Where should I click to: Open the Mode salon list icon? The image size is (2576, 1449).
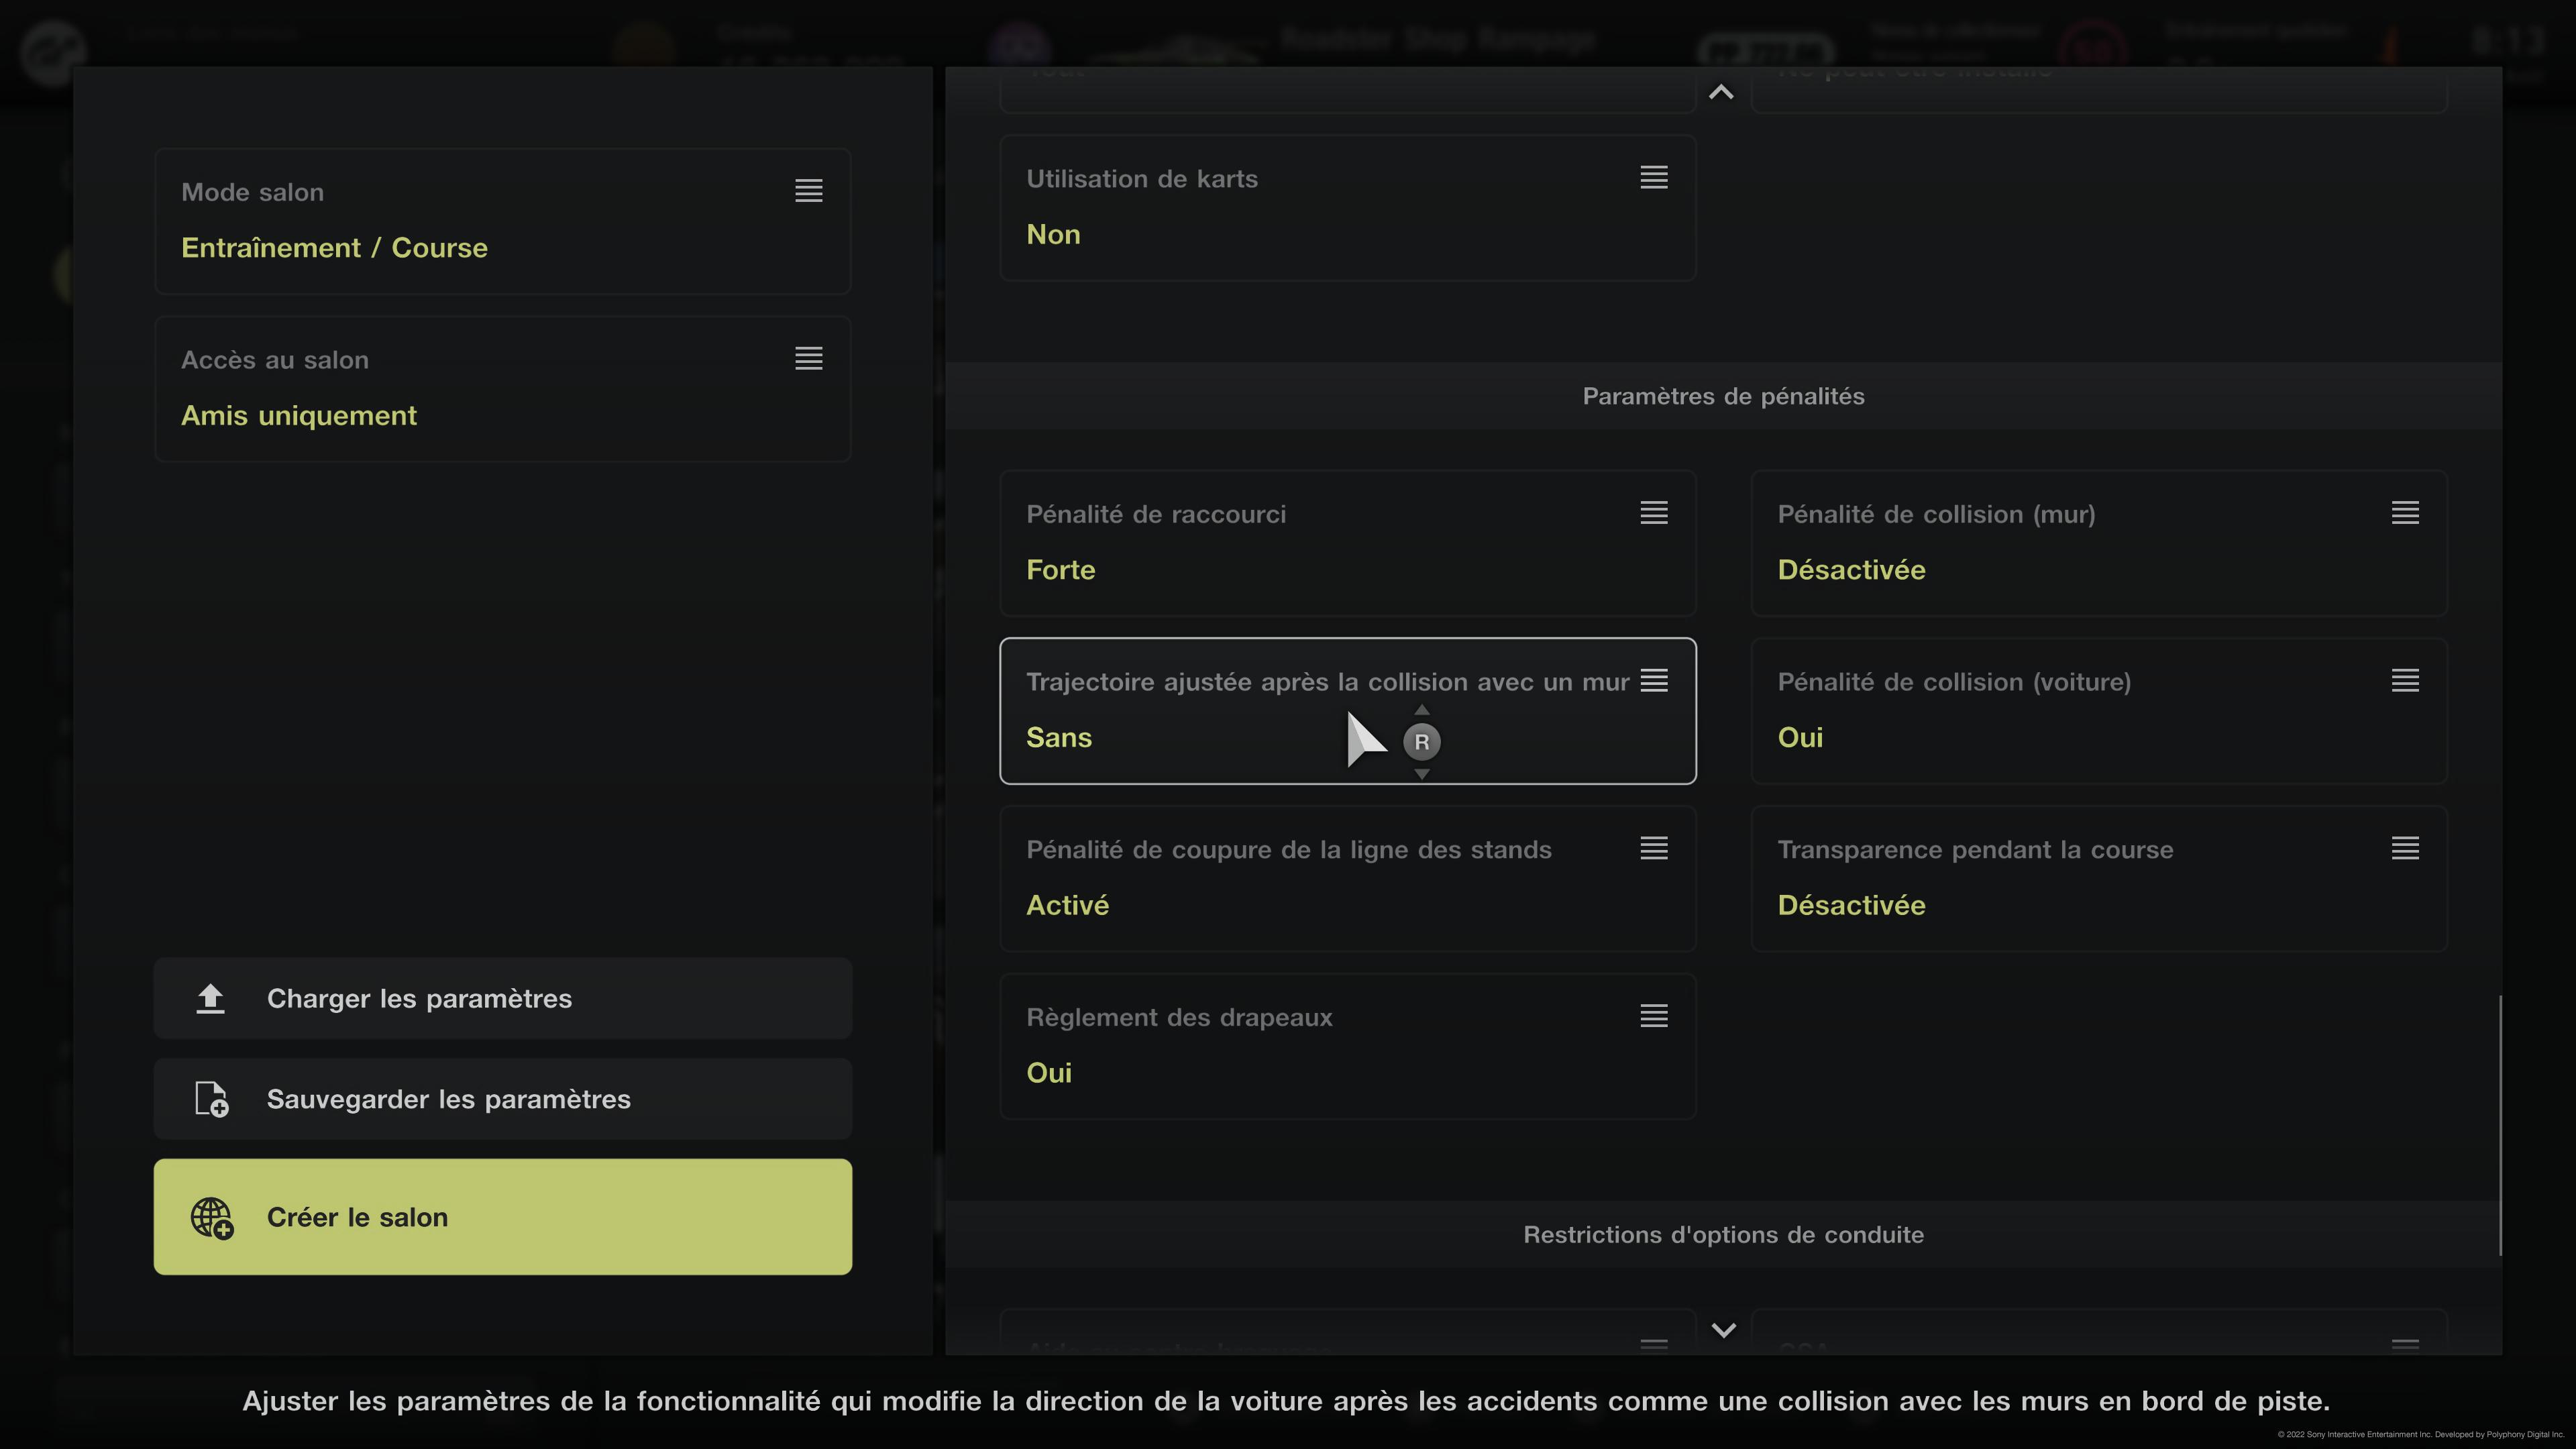click(x=808, y=191)
